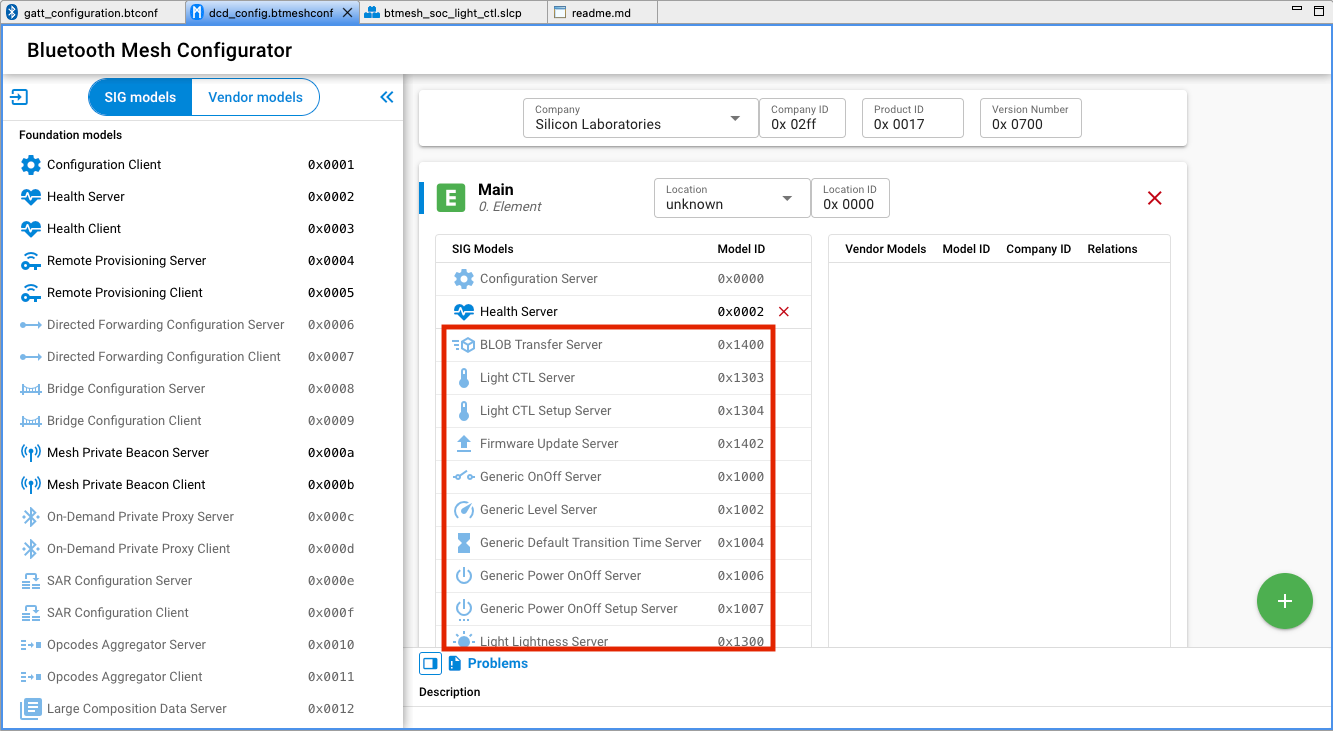Switch to the gatt_configuration.btconf tab
The height and width of the screenshot is (731, 1333).
click(92, 13)
